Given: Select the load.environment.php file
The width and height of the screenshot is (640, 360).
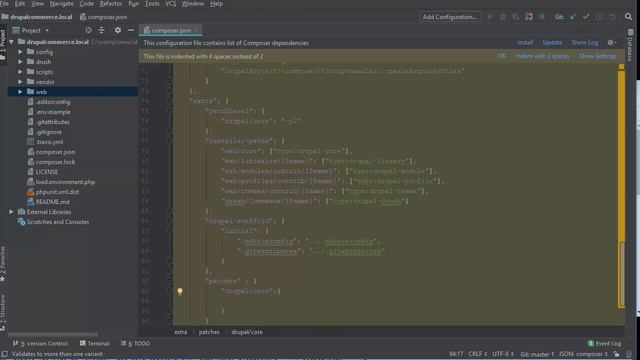Looking at the screenshot, I should (65, 182).
